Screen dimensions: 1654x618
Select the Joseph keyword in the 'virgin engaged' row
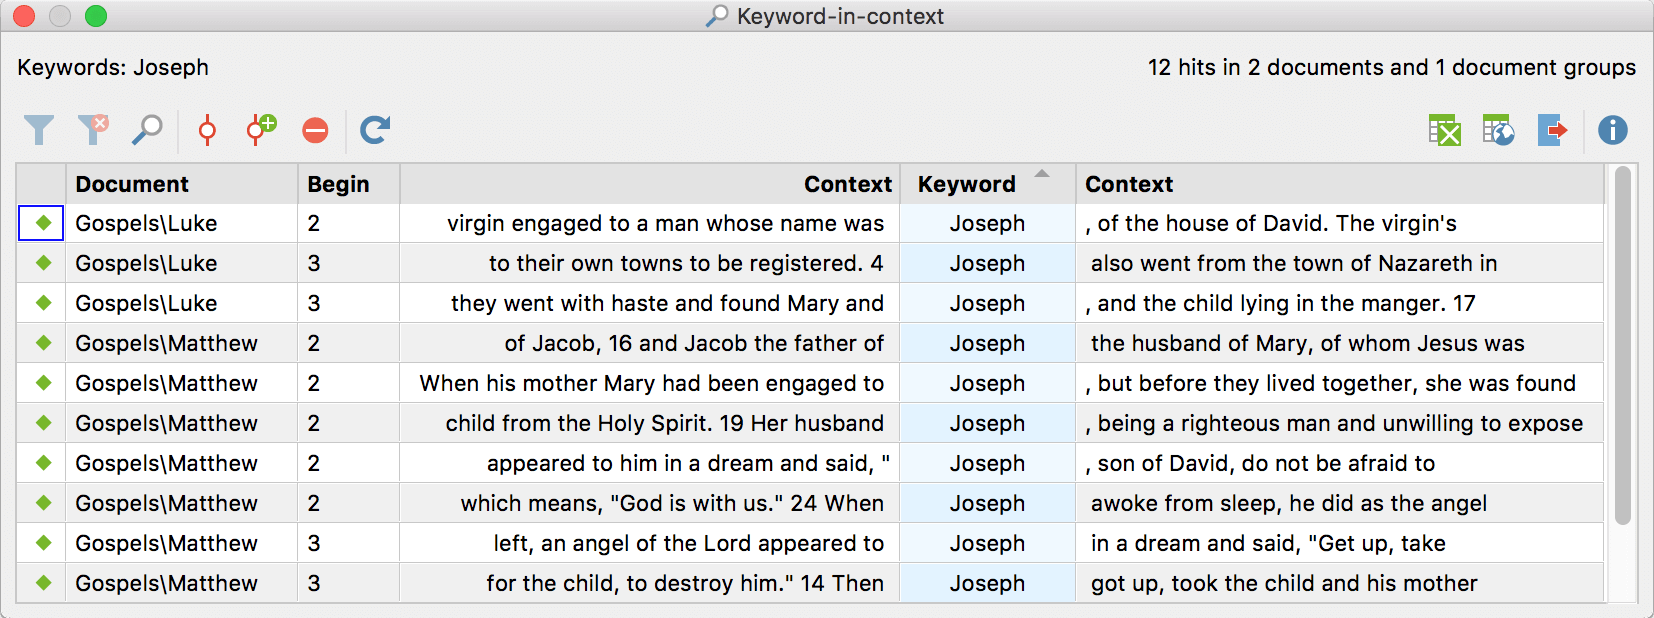coord(988,223)
